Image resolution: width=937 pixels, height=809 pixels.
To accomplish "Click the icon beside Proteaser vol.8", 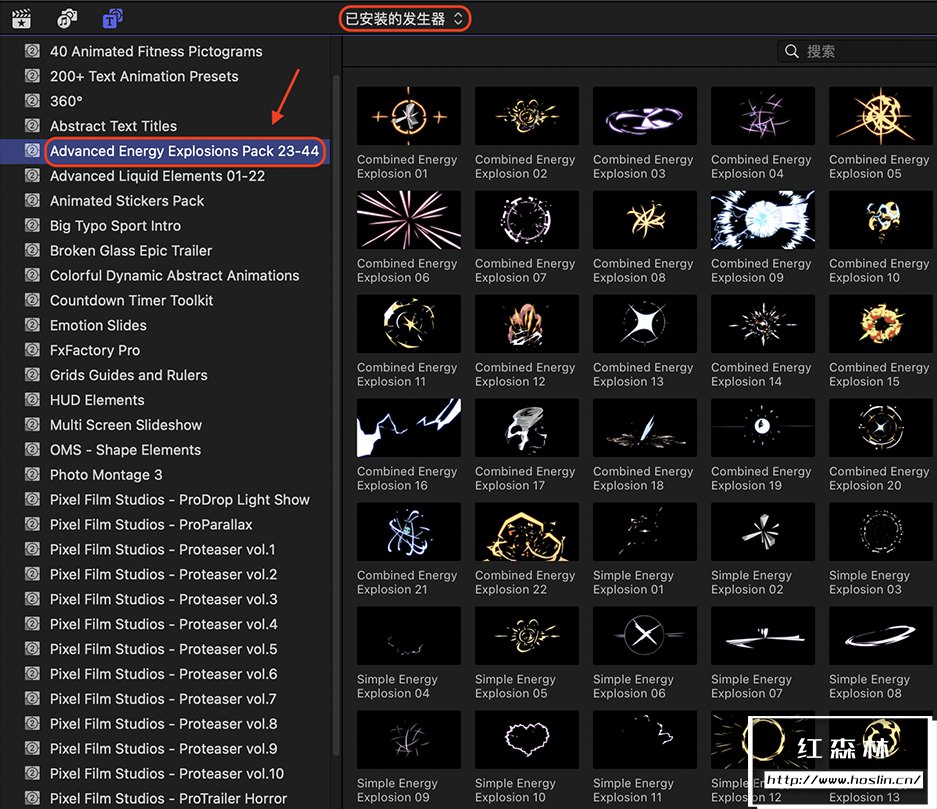I will (x=32, y=724).
